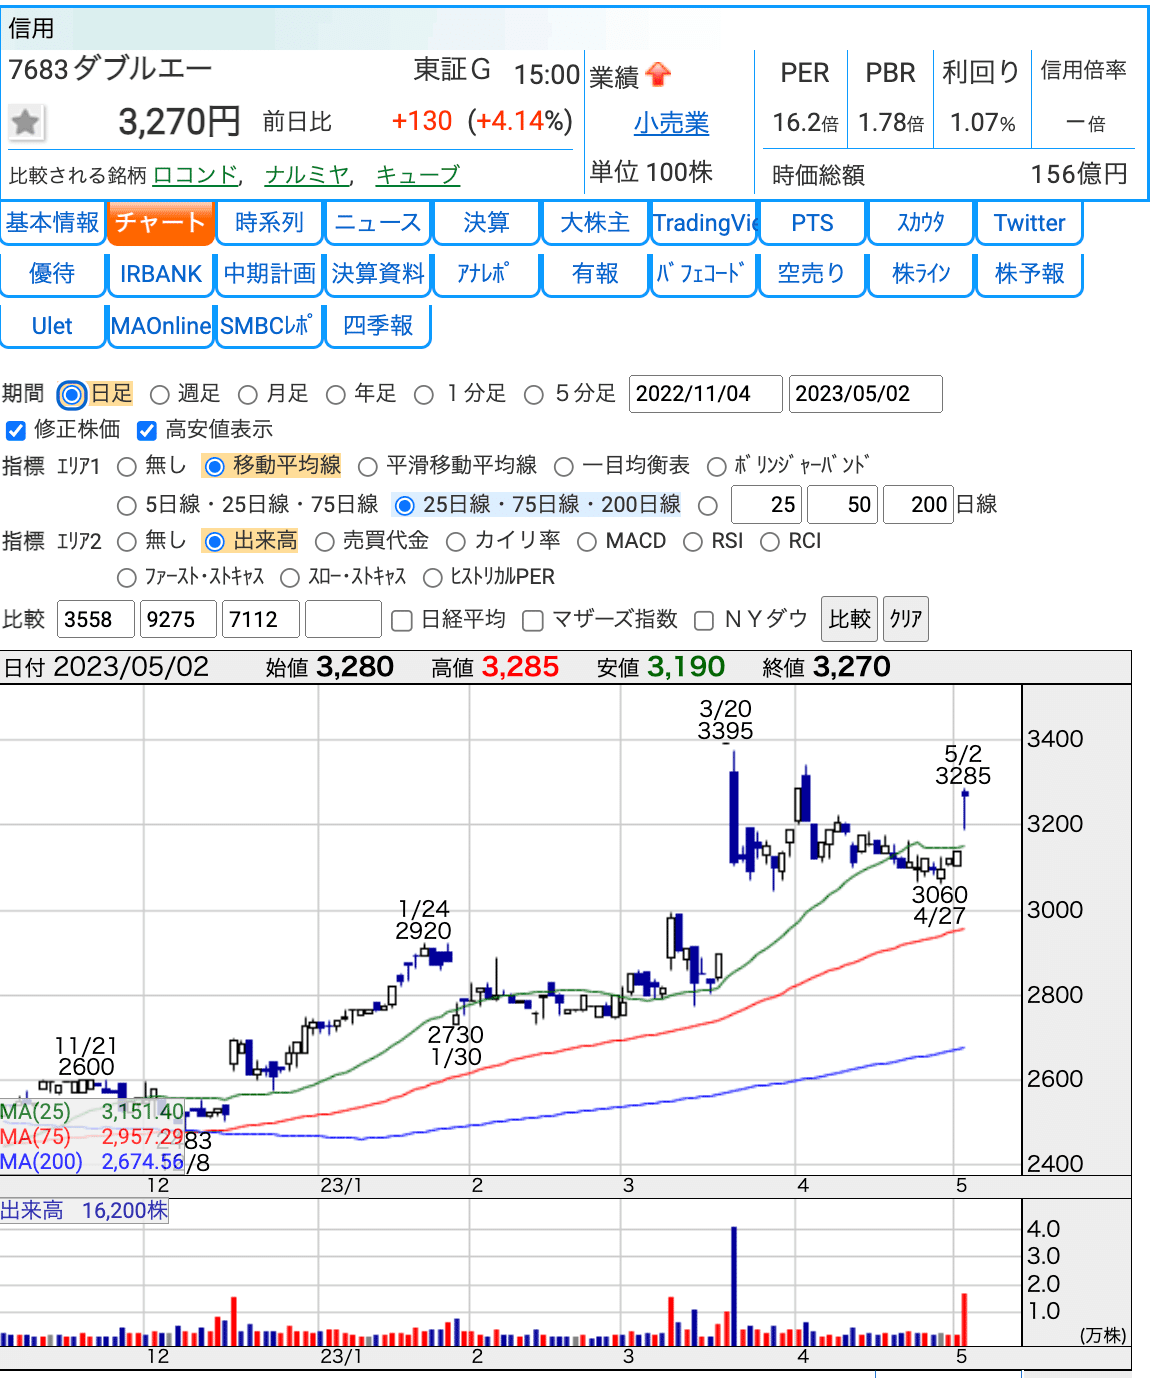The width and height of the screenshot is (1160, 1378).
Task: Check the マザーズ指数 comparison checkbox
Action: [x=533, y=621]
